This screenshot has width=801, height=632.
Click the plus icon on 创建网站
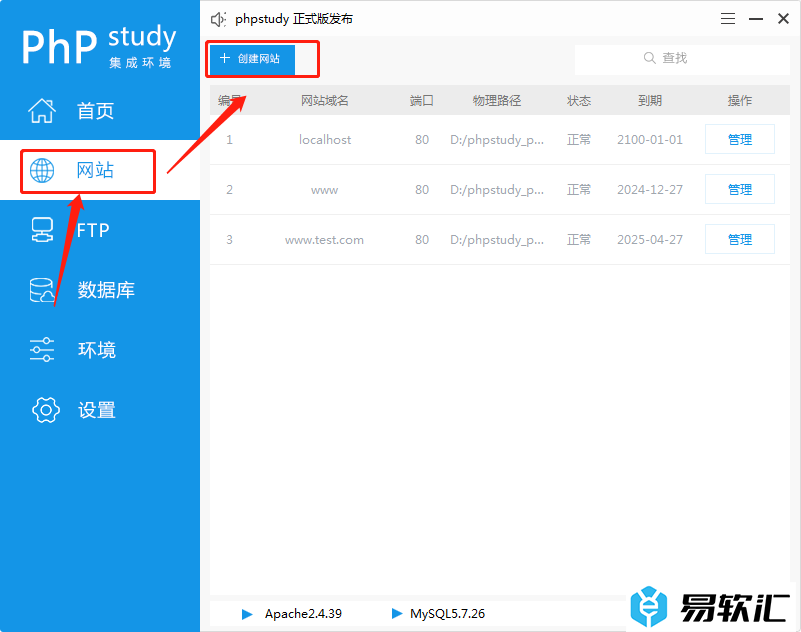click(x=225, y=58)
